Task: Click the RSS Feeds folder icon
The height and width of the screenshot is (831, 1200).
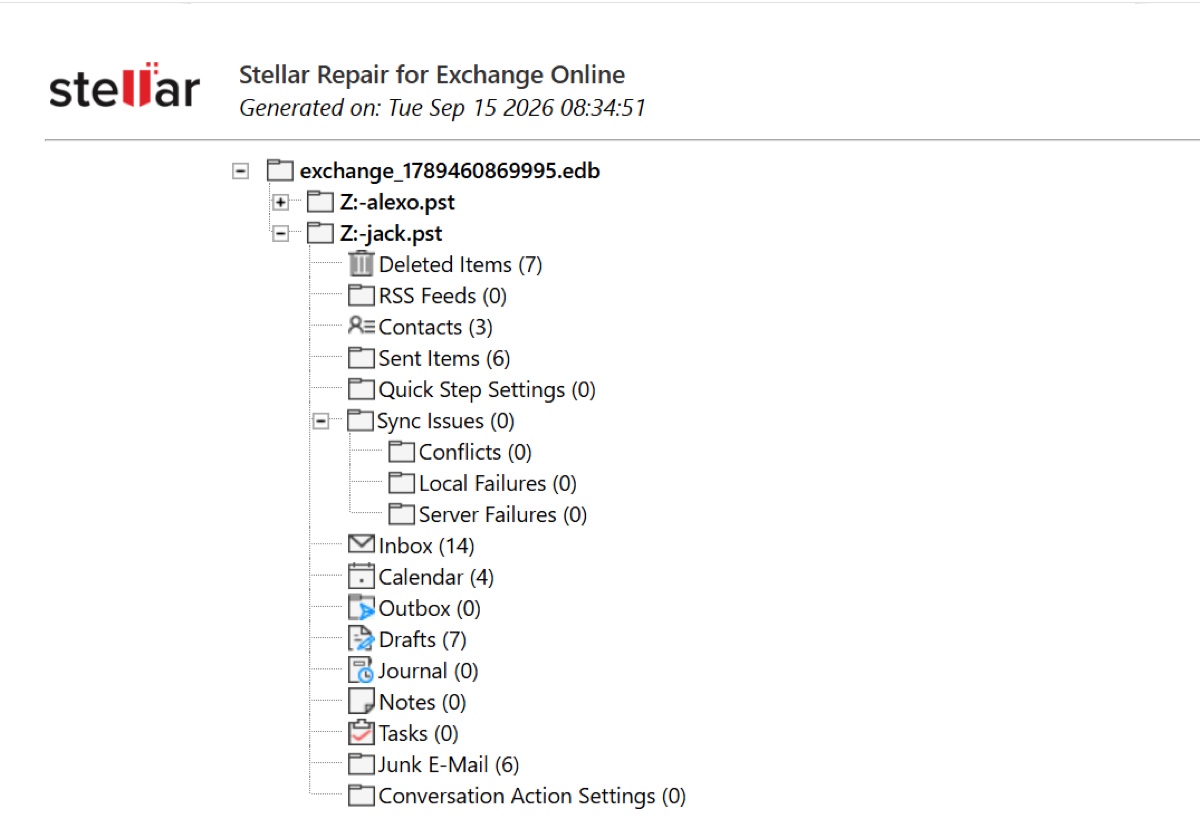Action: tap(361, 296)
